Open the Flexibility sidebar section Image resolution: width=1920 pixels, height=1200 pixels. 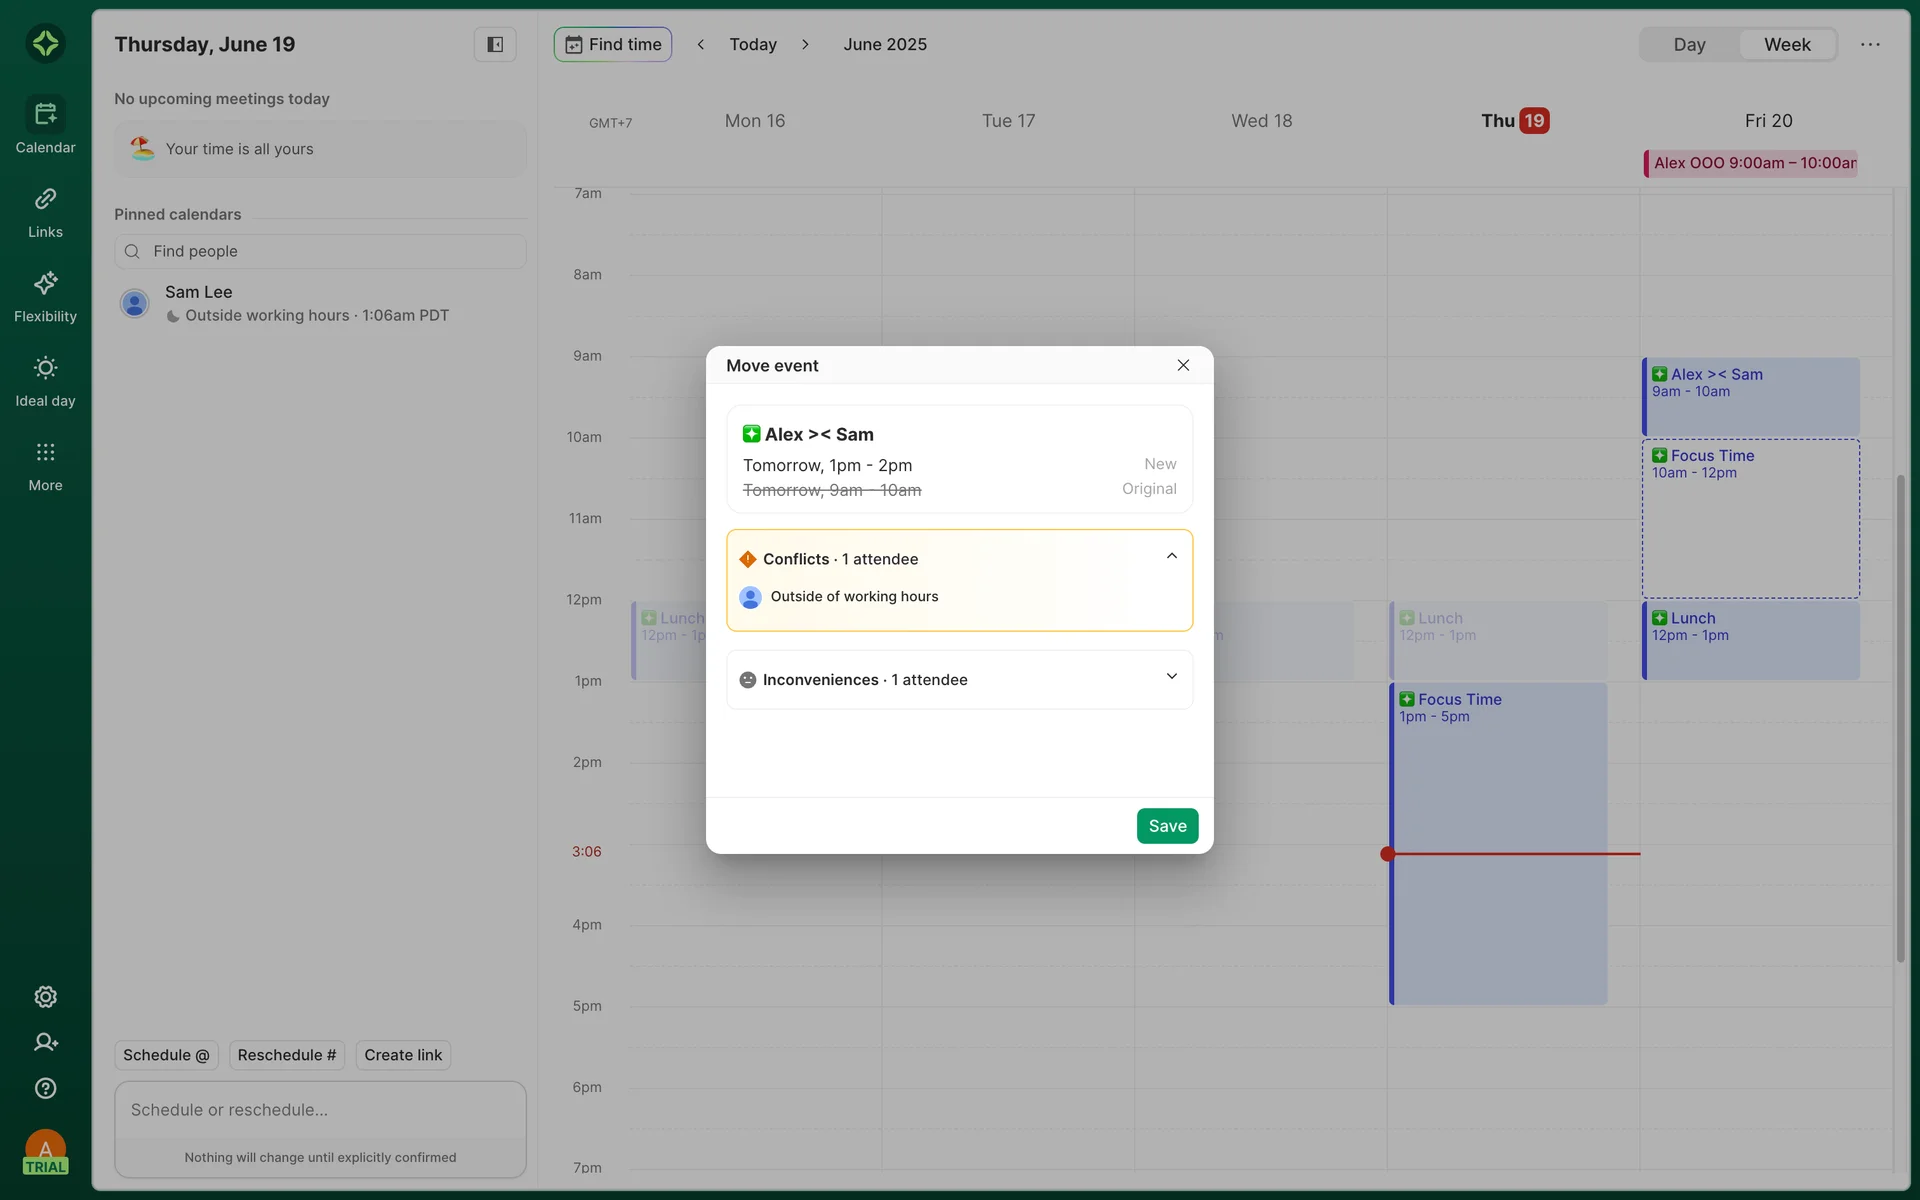point(45,296)
